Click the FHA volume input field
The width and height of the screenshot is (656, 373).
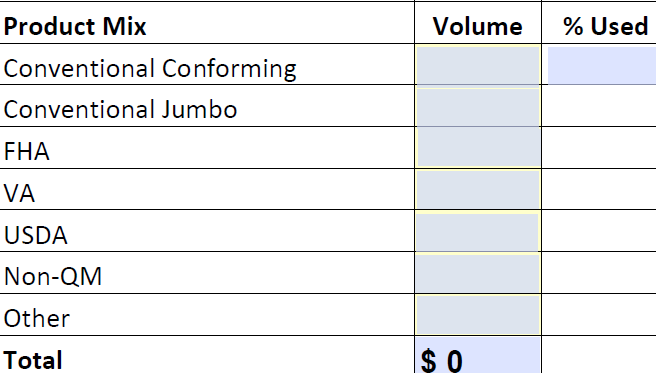(478, 148)
